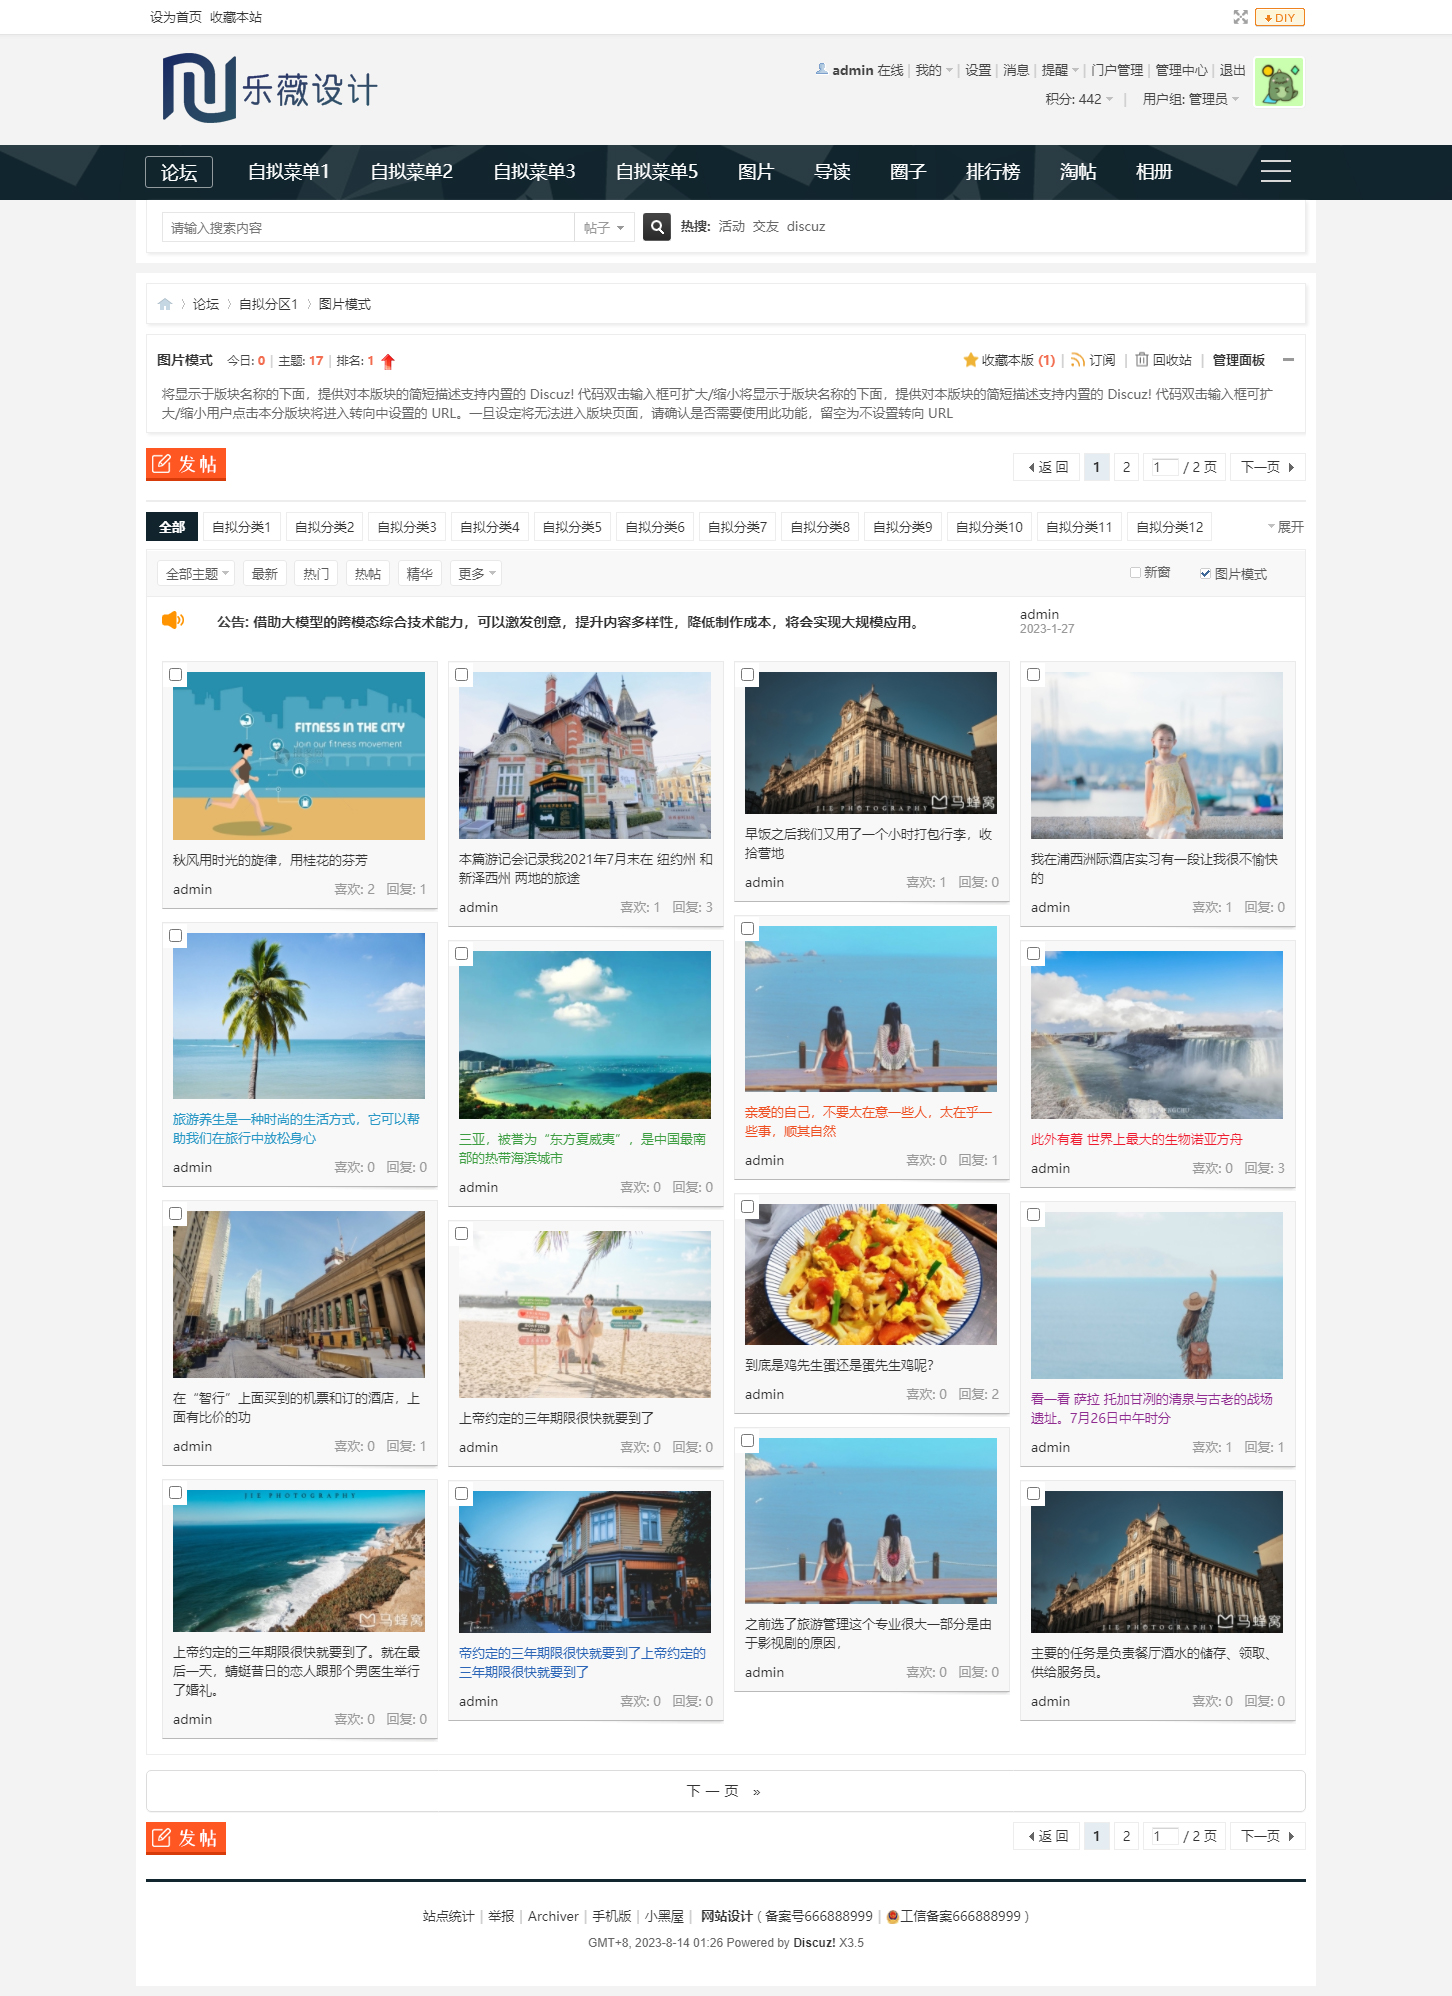Open the 帖子 search type dropdown
The image size is (1452, 1996).
pyautogui.click(x=604, y=228)
